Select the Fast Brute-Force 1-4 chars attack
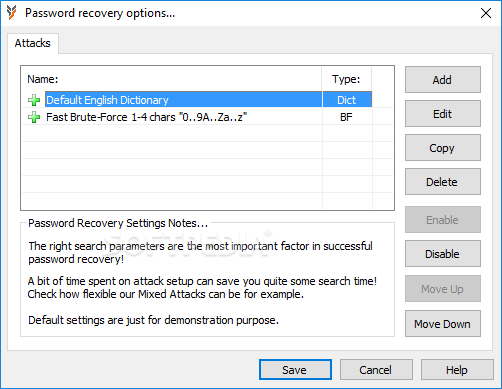 pyautogui.click(x=146, y=117)
